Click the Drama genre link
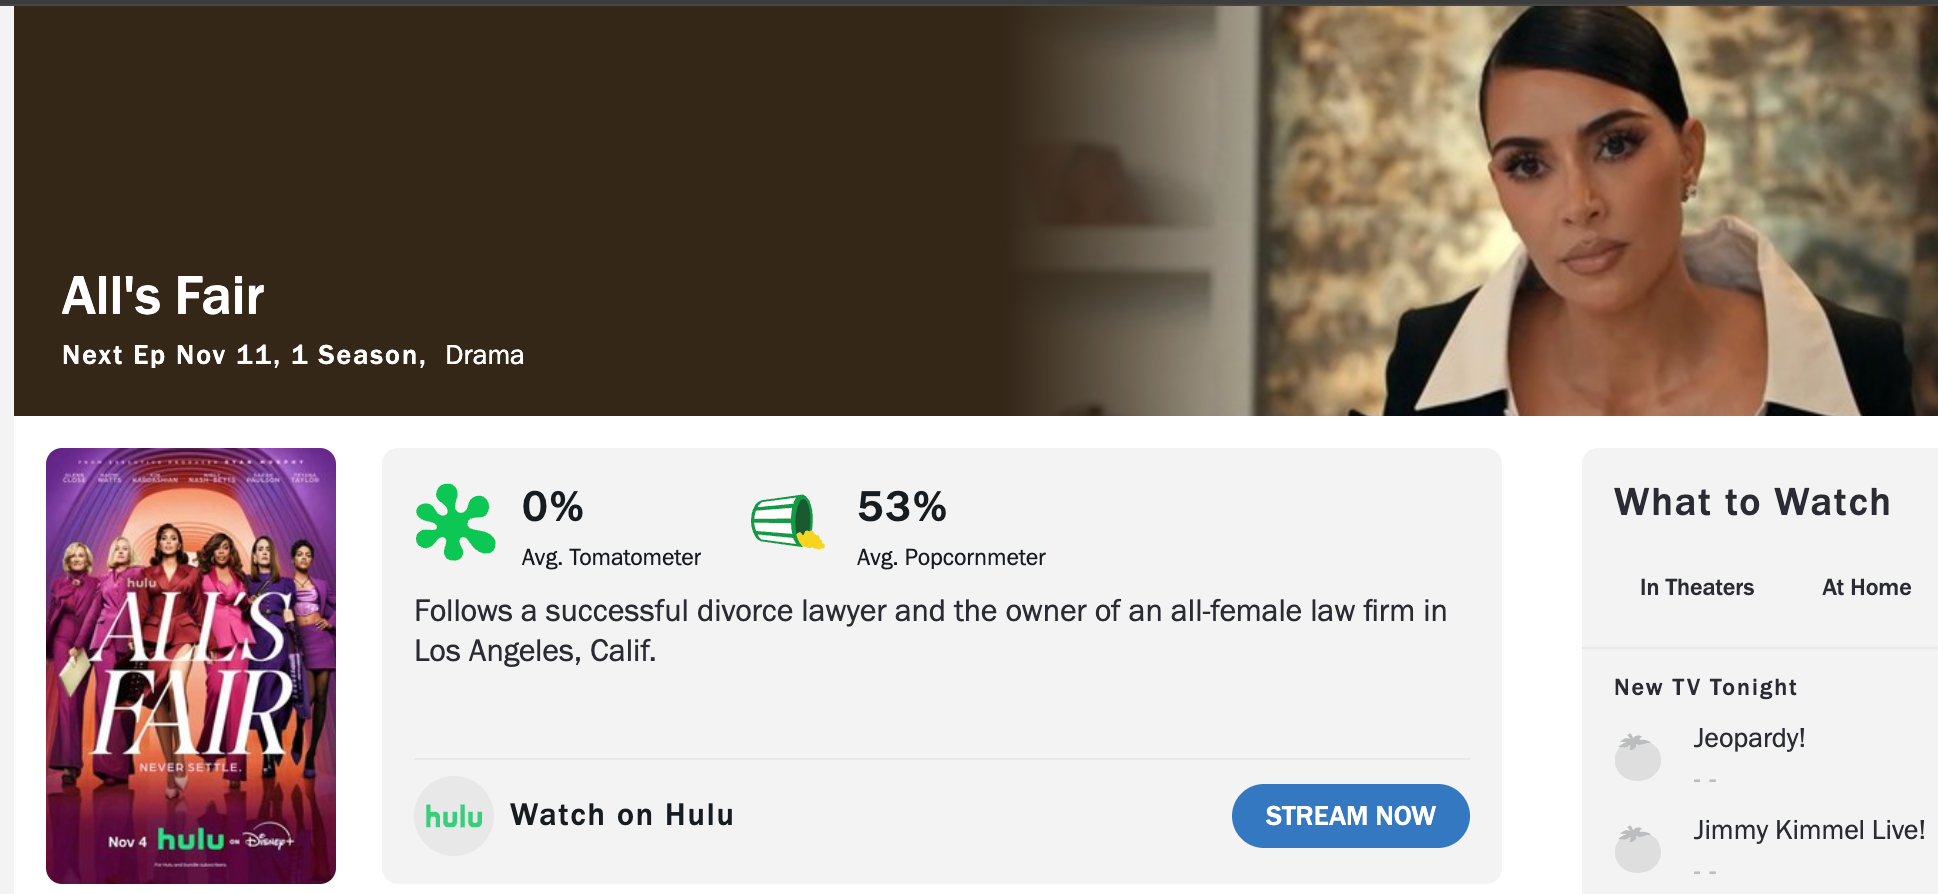The width and height of the screenshot is (1938, 894). pos(485,355)
